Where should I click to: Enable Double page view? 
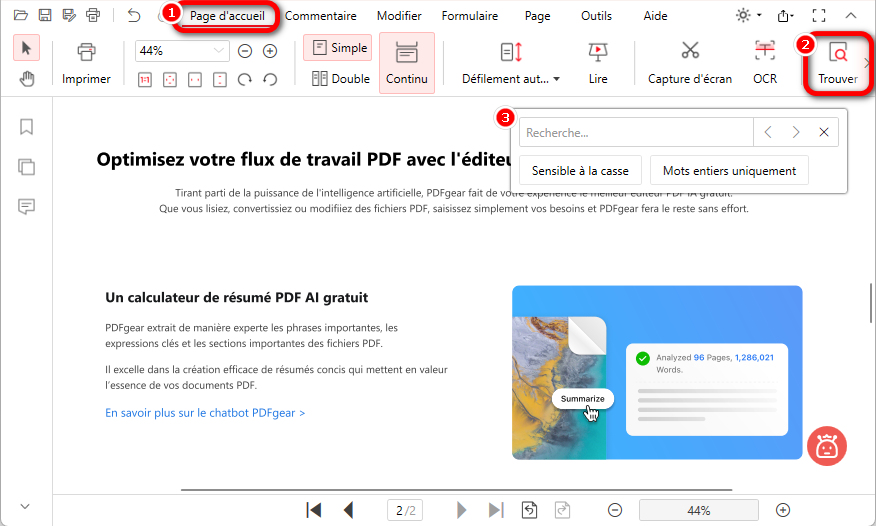coord(341,79)
